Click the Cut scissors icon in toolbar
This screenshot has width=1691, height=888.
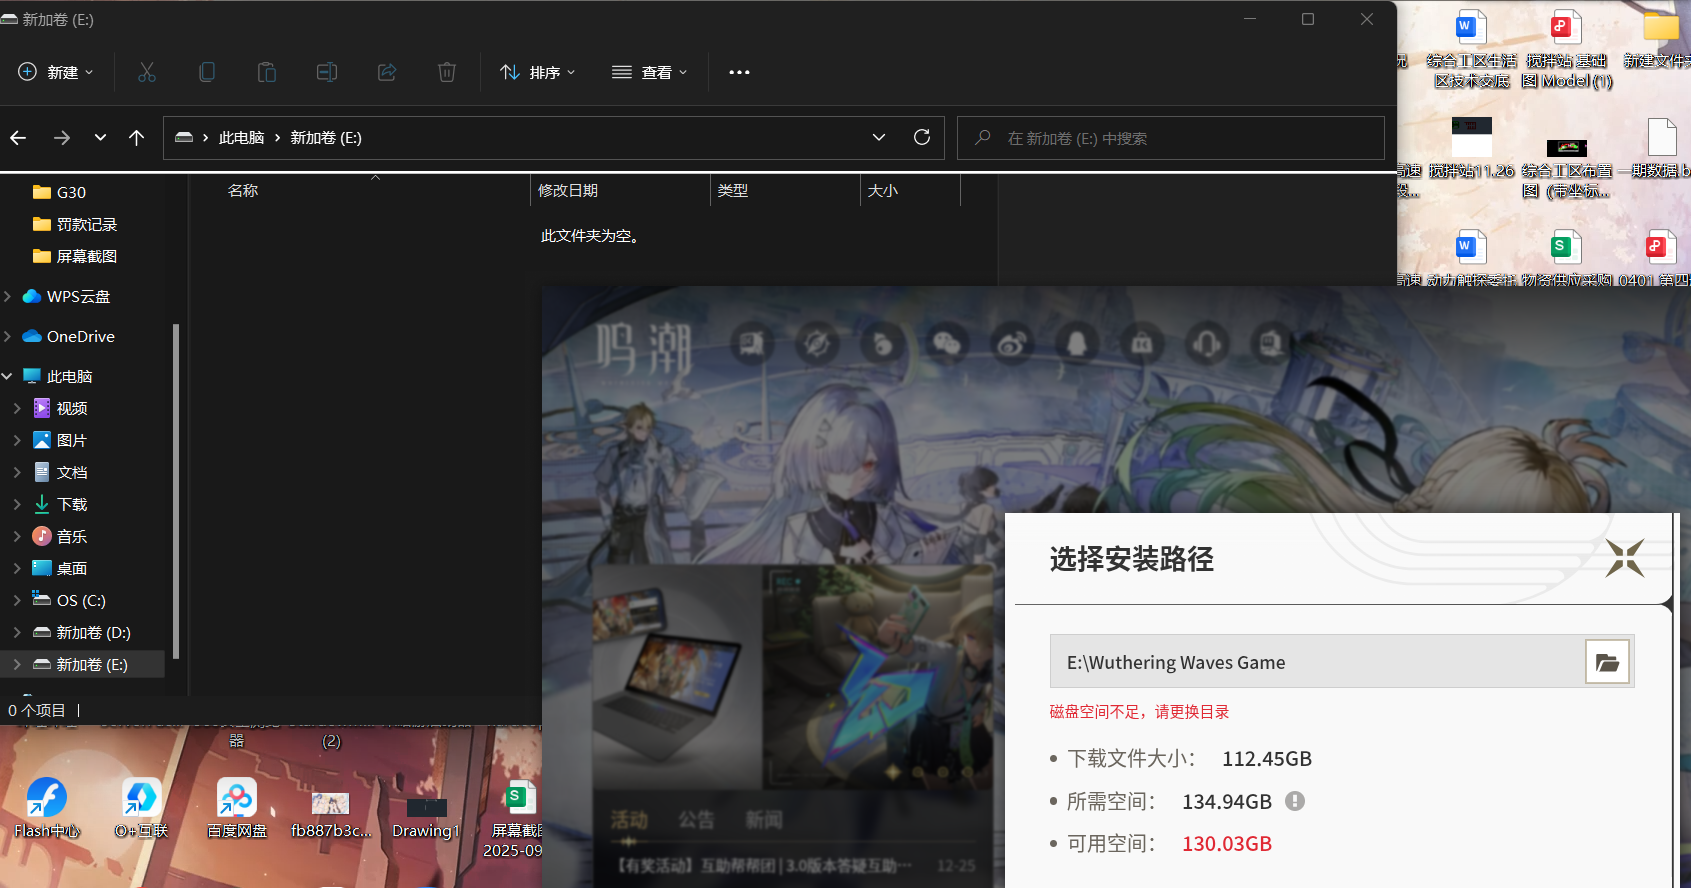click(147, 72)
